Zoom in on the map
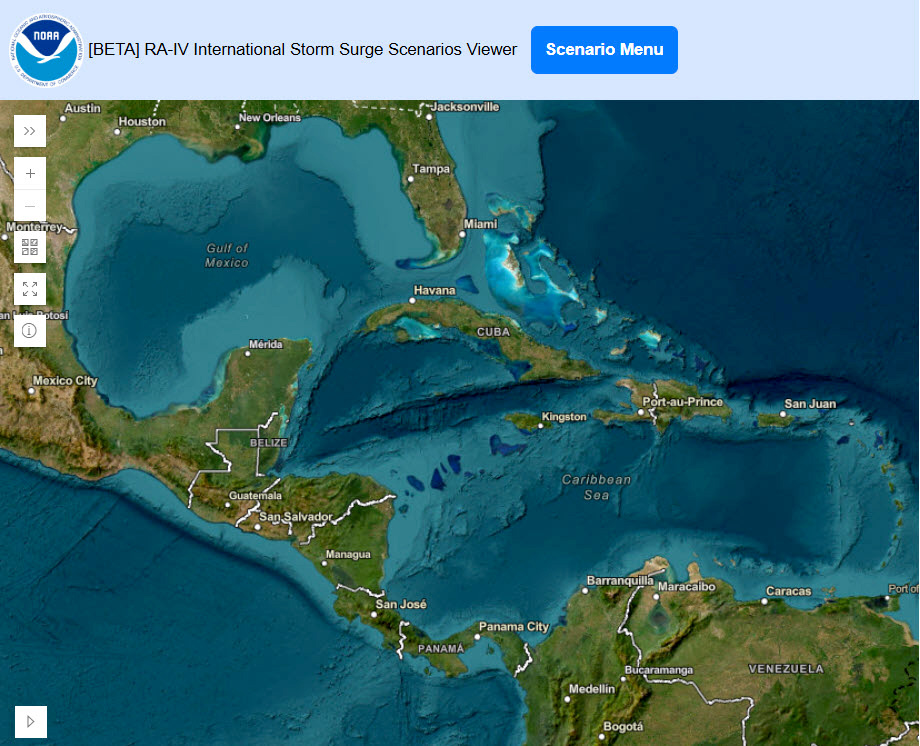This screenshot has width=920, height=746. pyautogui.click(x=30, y=173)
